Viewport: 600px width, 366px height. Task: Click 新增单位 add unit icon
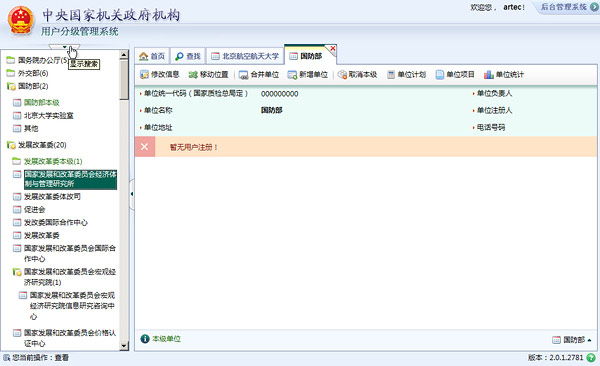(x=292, y=75)
